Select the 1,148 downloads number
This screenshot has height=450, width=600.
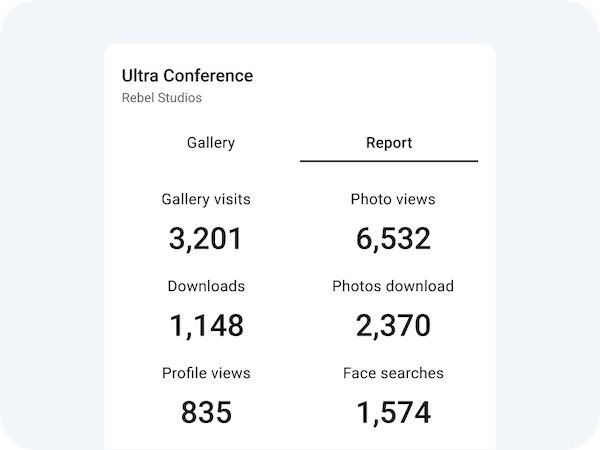pos(206,326)
